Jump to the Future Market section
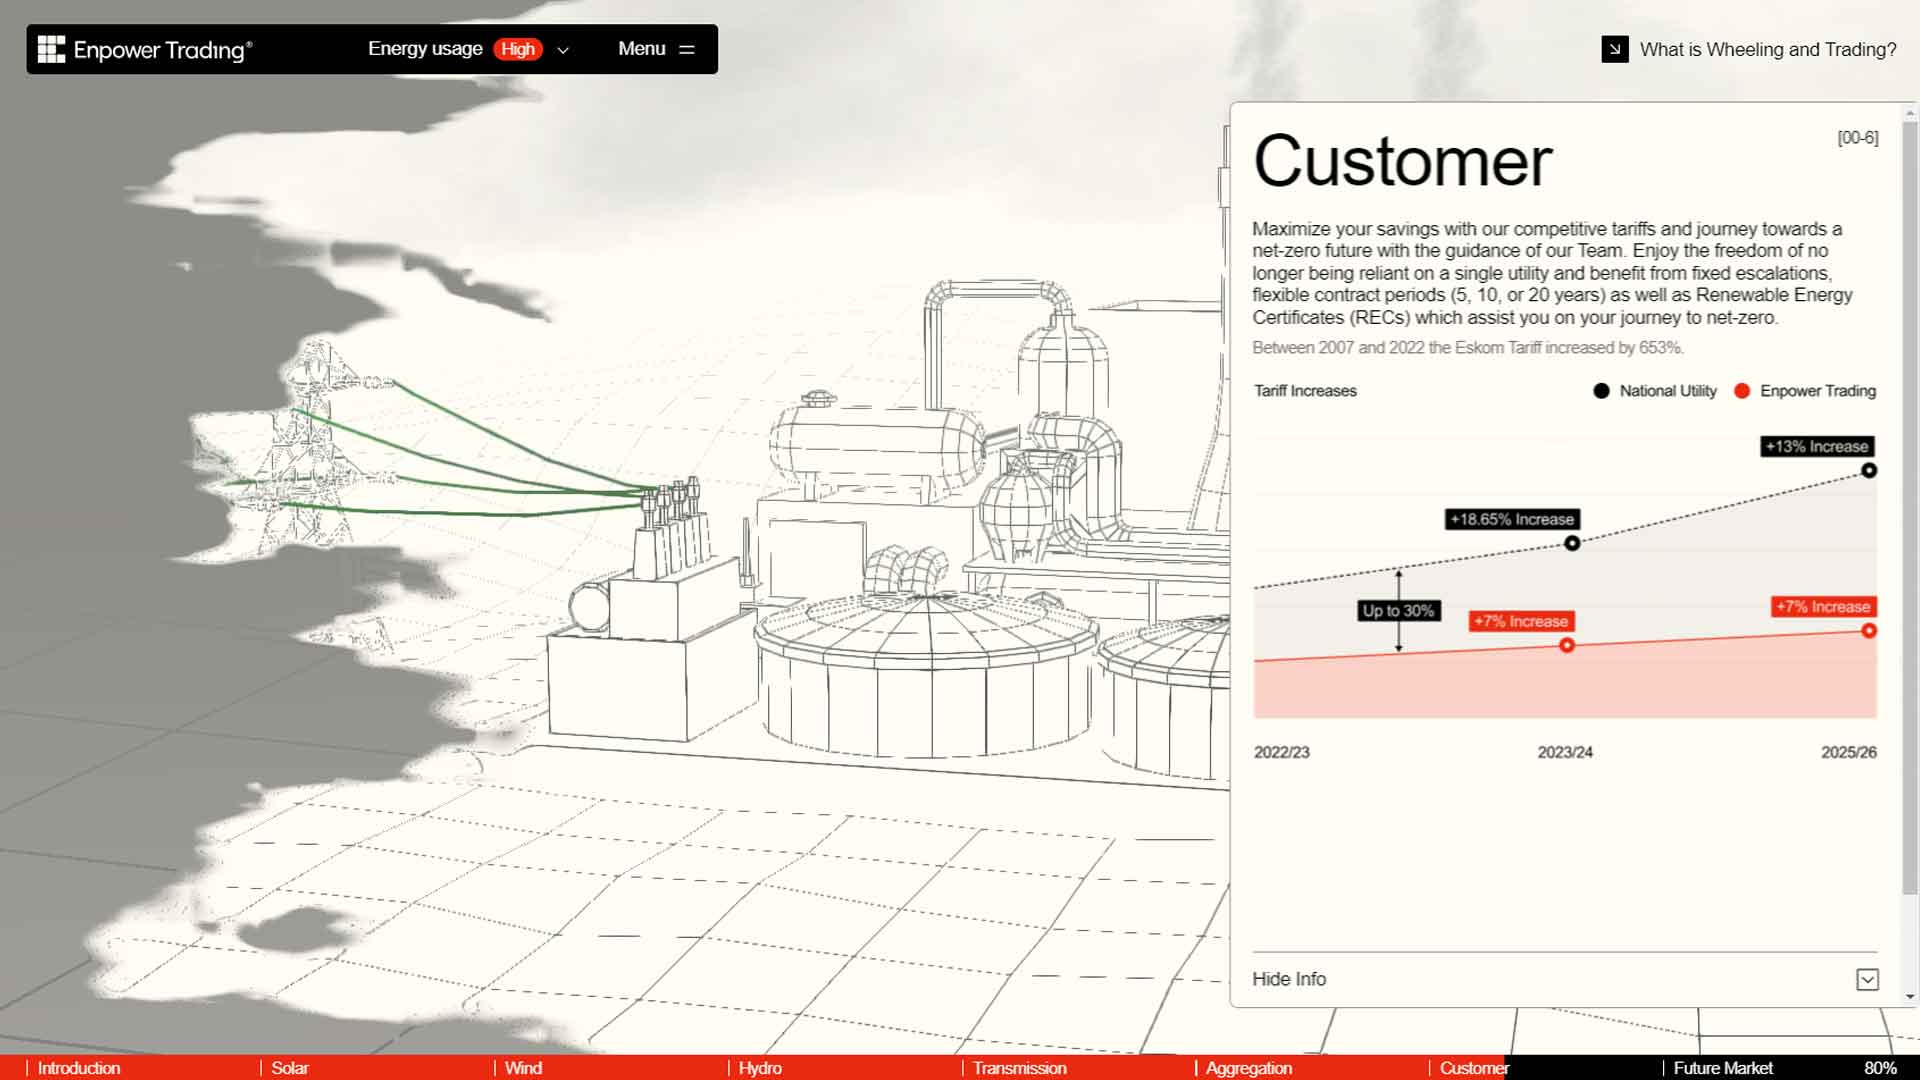The height and width of the screenshot is (1080, 1920). [1723, 1068]
